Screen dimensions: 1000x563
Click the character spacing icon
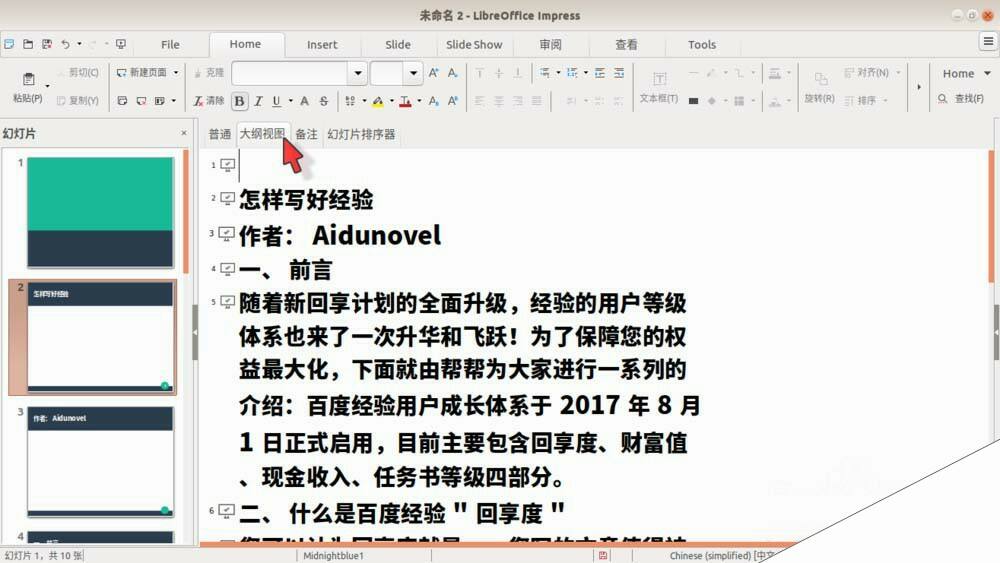point(350,101)
